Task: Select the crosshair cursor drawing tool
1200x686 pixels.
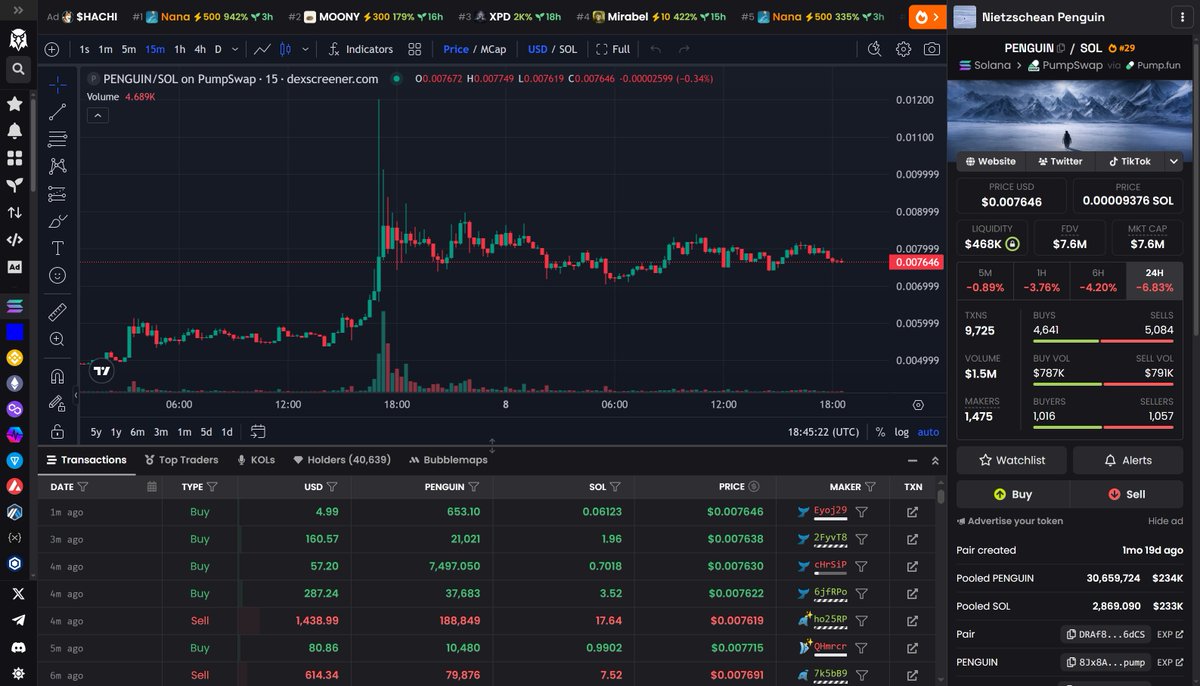Action: point(58,85)
